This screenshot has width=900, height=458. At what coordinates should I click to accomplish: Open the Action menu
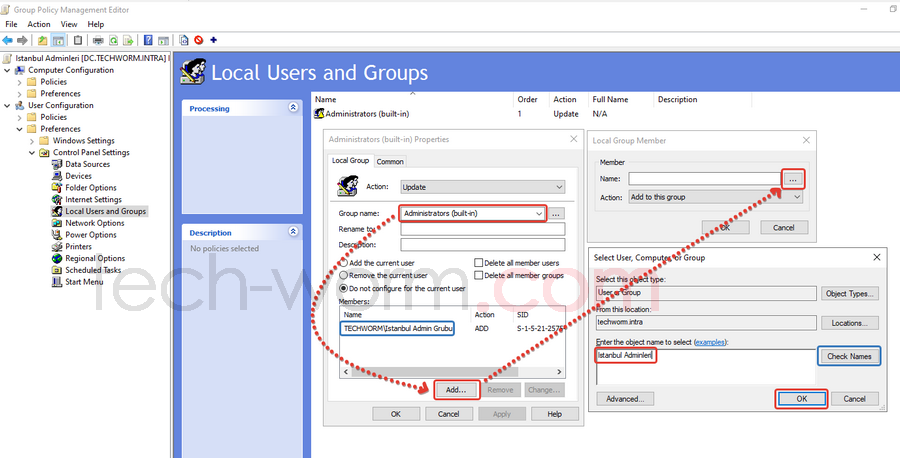point(39,24)
